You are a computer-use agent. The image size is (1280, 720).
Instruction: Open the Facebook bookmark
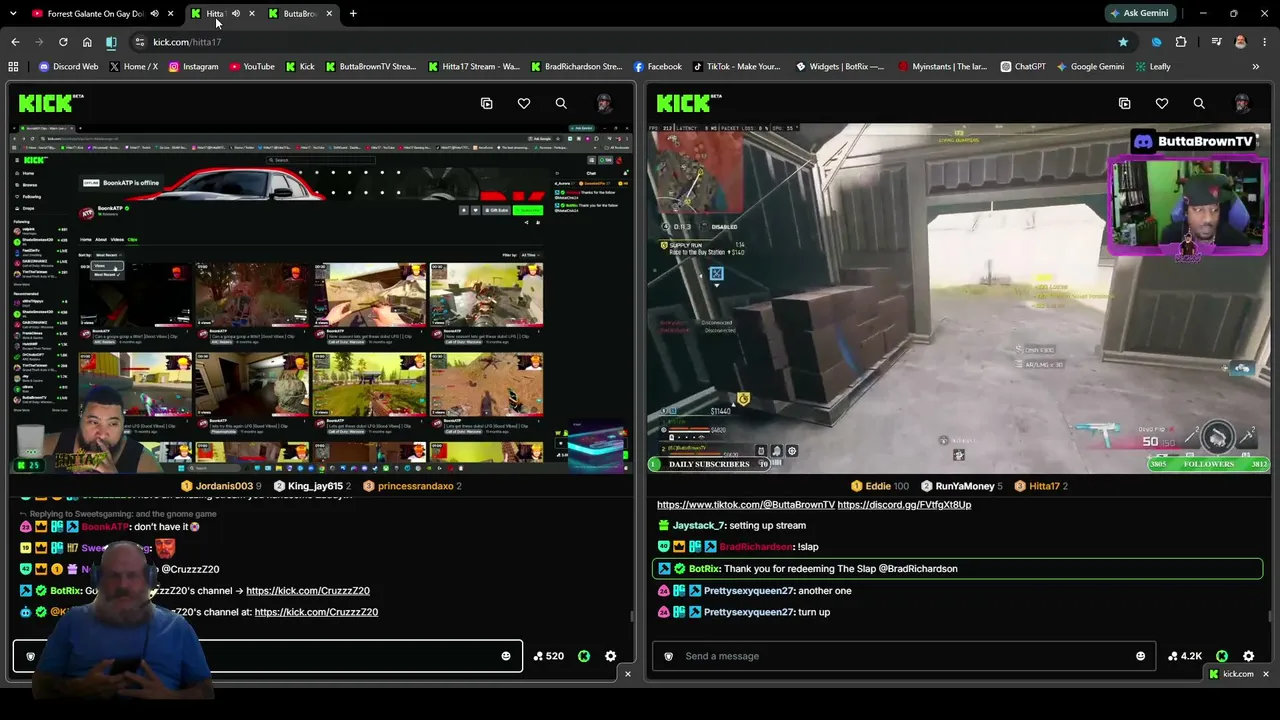pos(658,67)
